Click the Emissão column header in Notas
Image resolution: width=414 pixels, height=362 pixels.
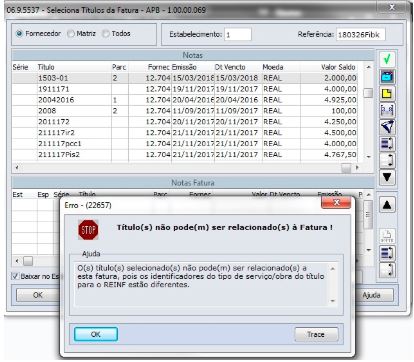pyautogui.click(x=184, y=67)
